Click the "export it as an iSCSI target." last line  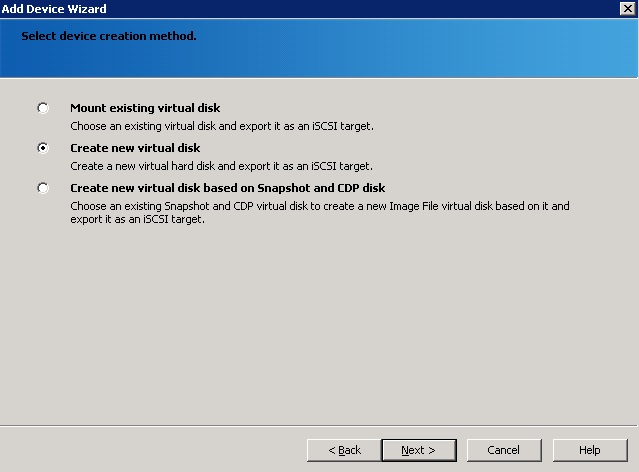[x=137, y=219]
